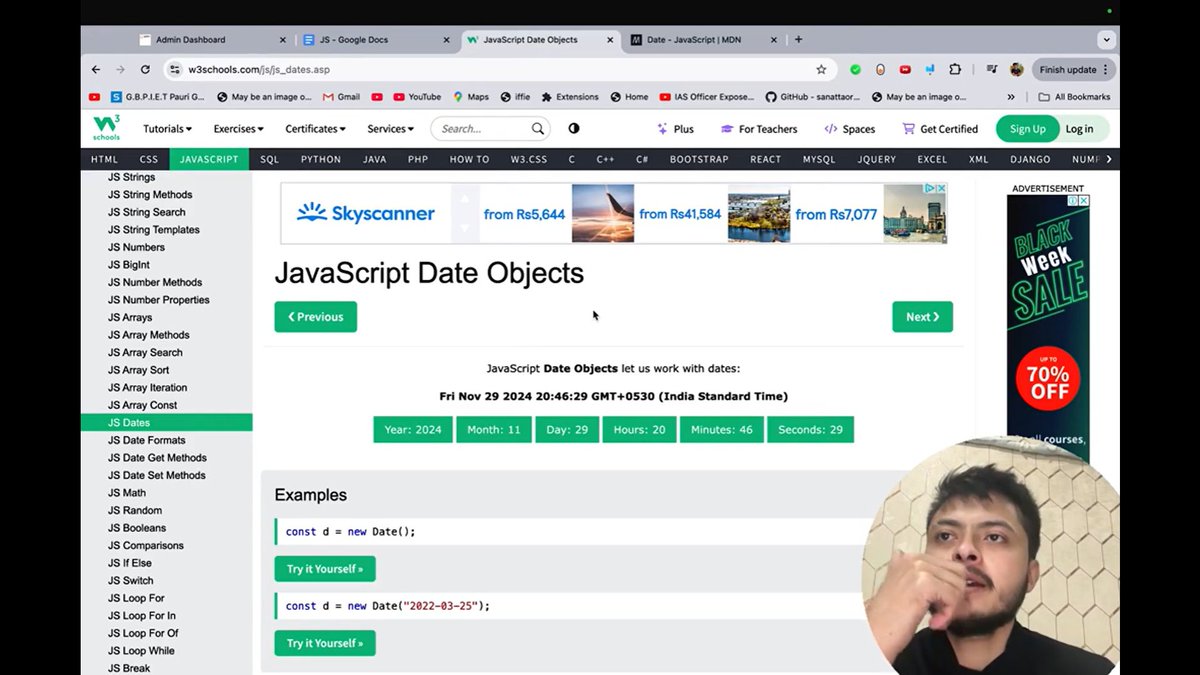Click the Sign Up button
The width and height of the screenshot is (1200, 675).
(1027, 129)
